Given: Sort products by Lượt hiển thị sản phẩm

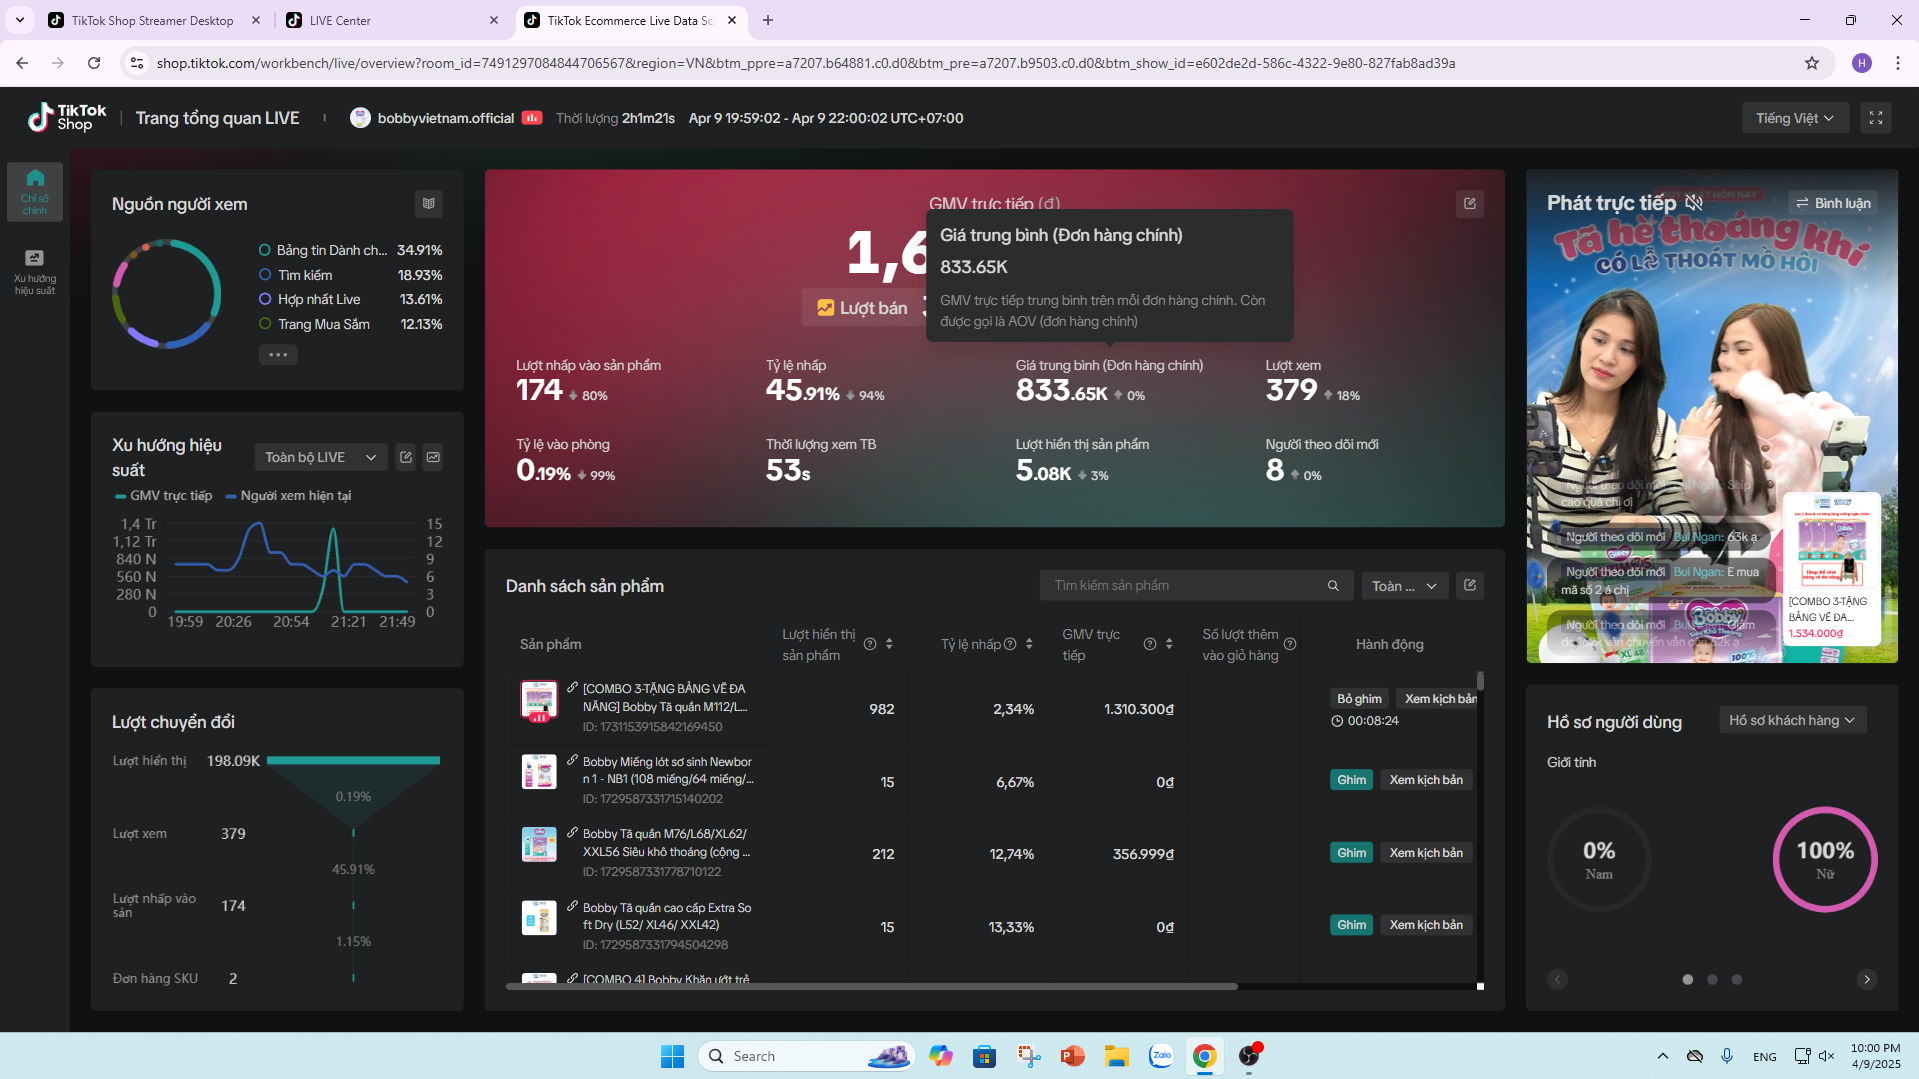Looking at the screenshot, I should 889,645.
